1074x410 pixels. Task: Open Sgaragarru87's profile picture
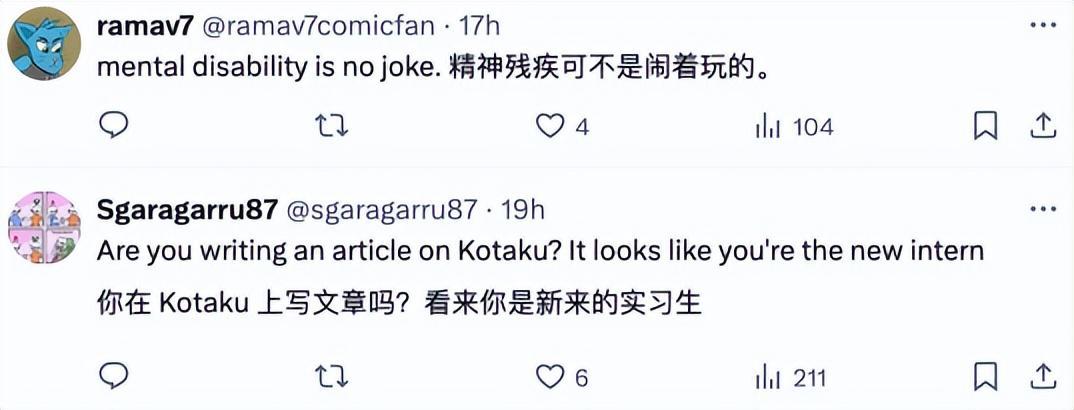point(44,227)
